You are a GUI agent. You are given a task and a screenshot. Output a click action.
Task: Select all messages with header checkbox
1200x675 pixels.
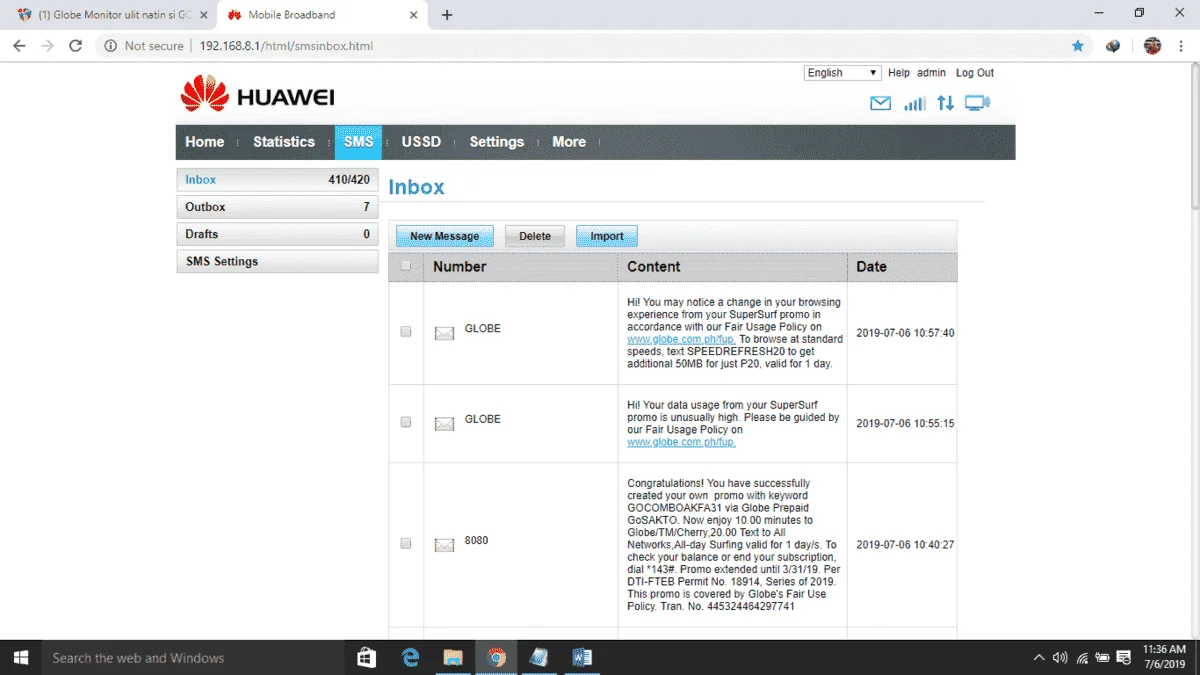pos(405,266)
